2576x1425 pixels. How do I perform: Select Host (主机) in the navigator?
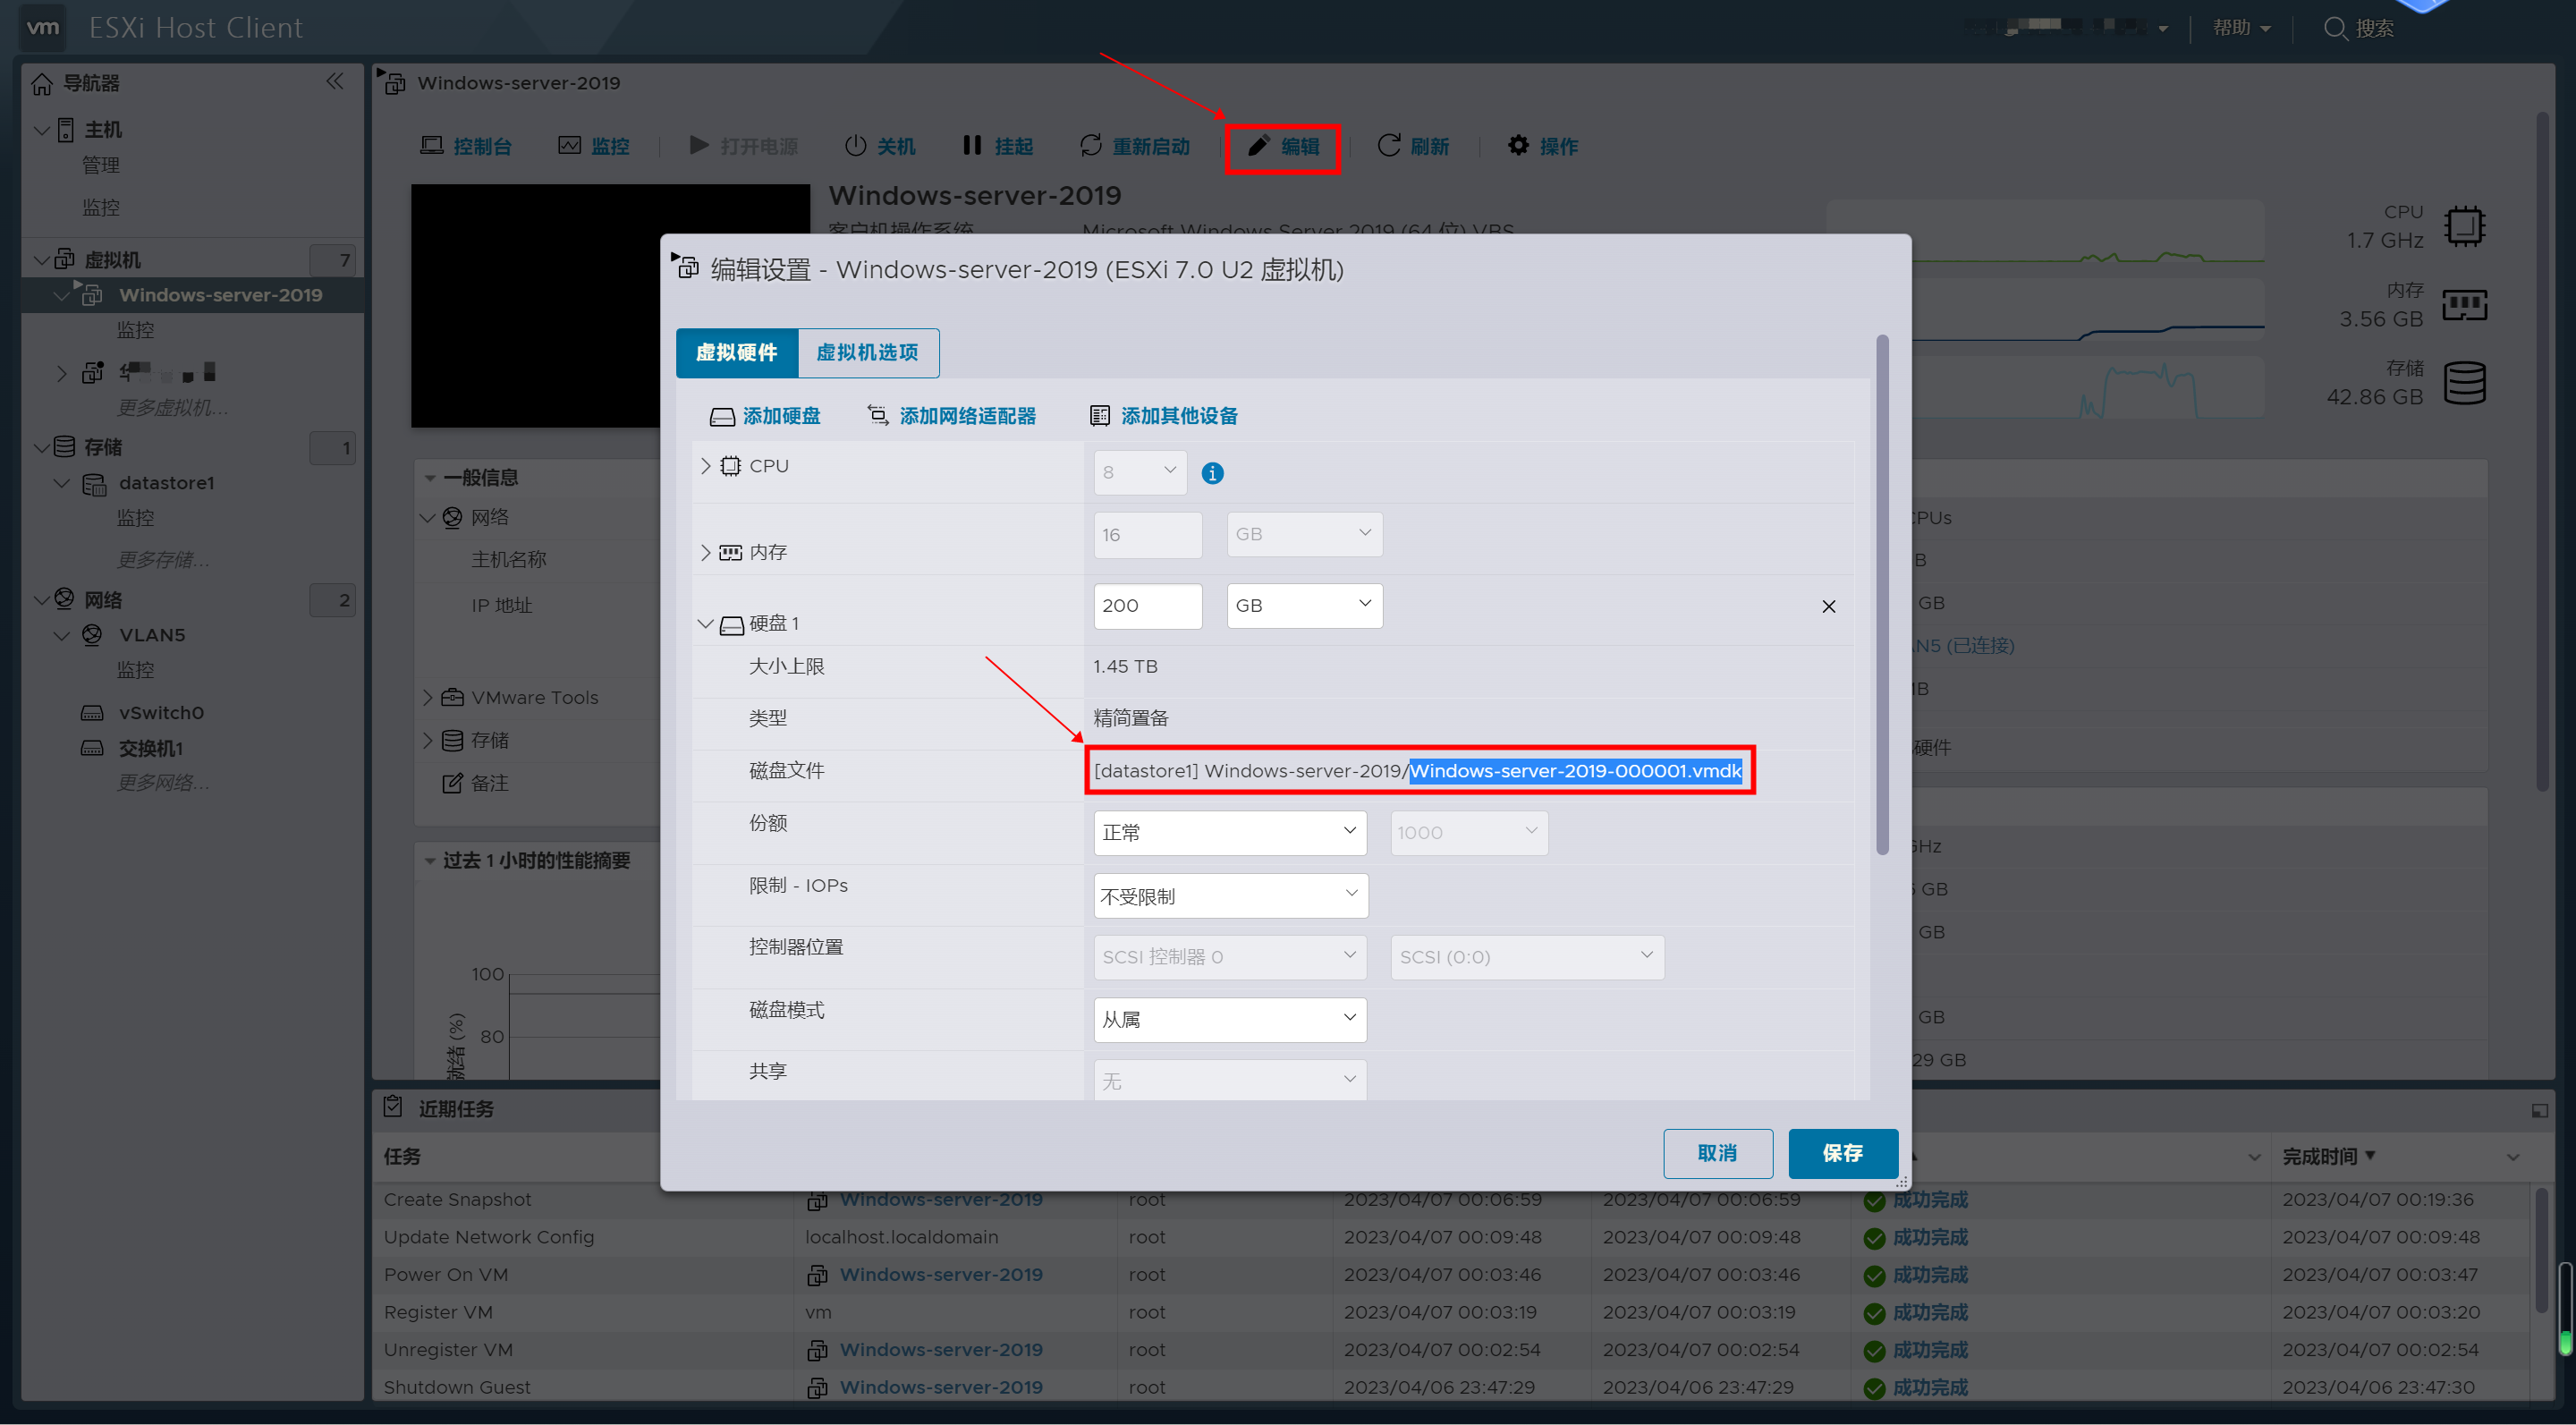pyautogui.click(x=103, y=130)
